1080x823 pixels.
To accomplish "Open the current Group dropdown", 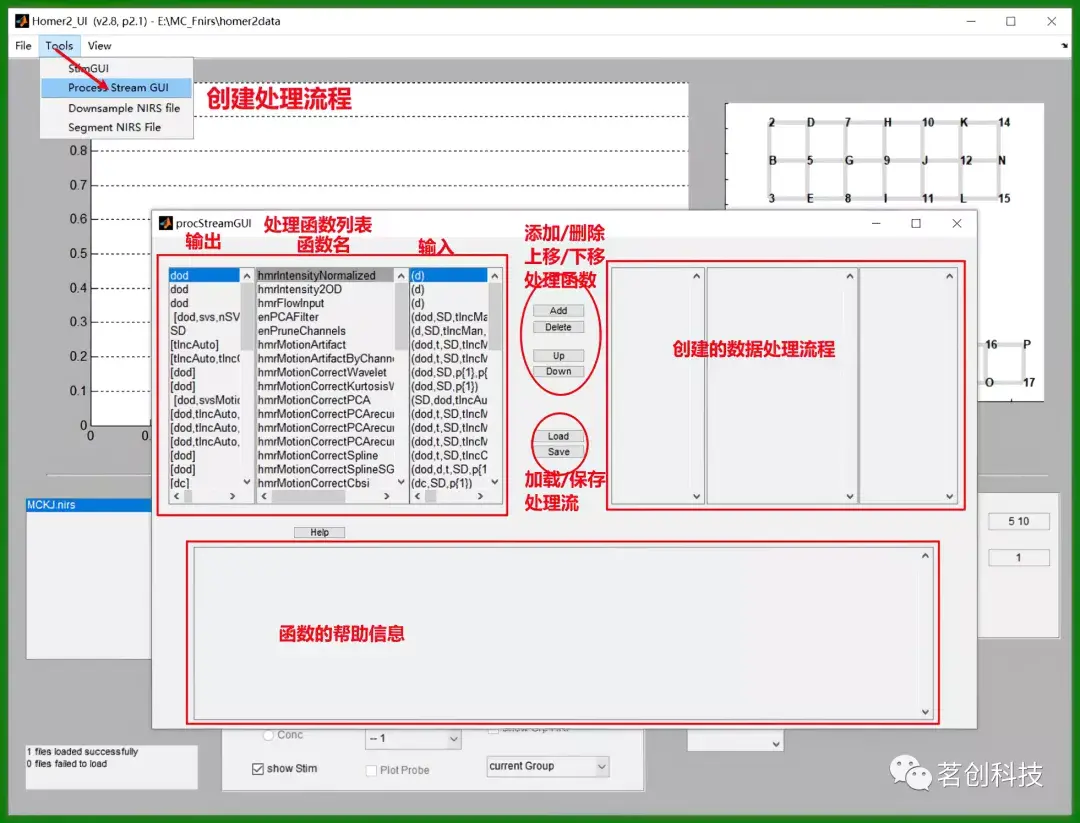I will pos(548,766).
